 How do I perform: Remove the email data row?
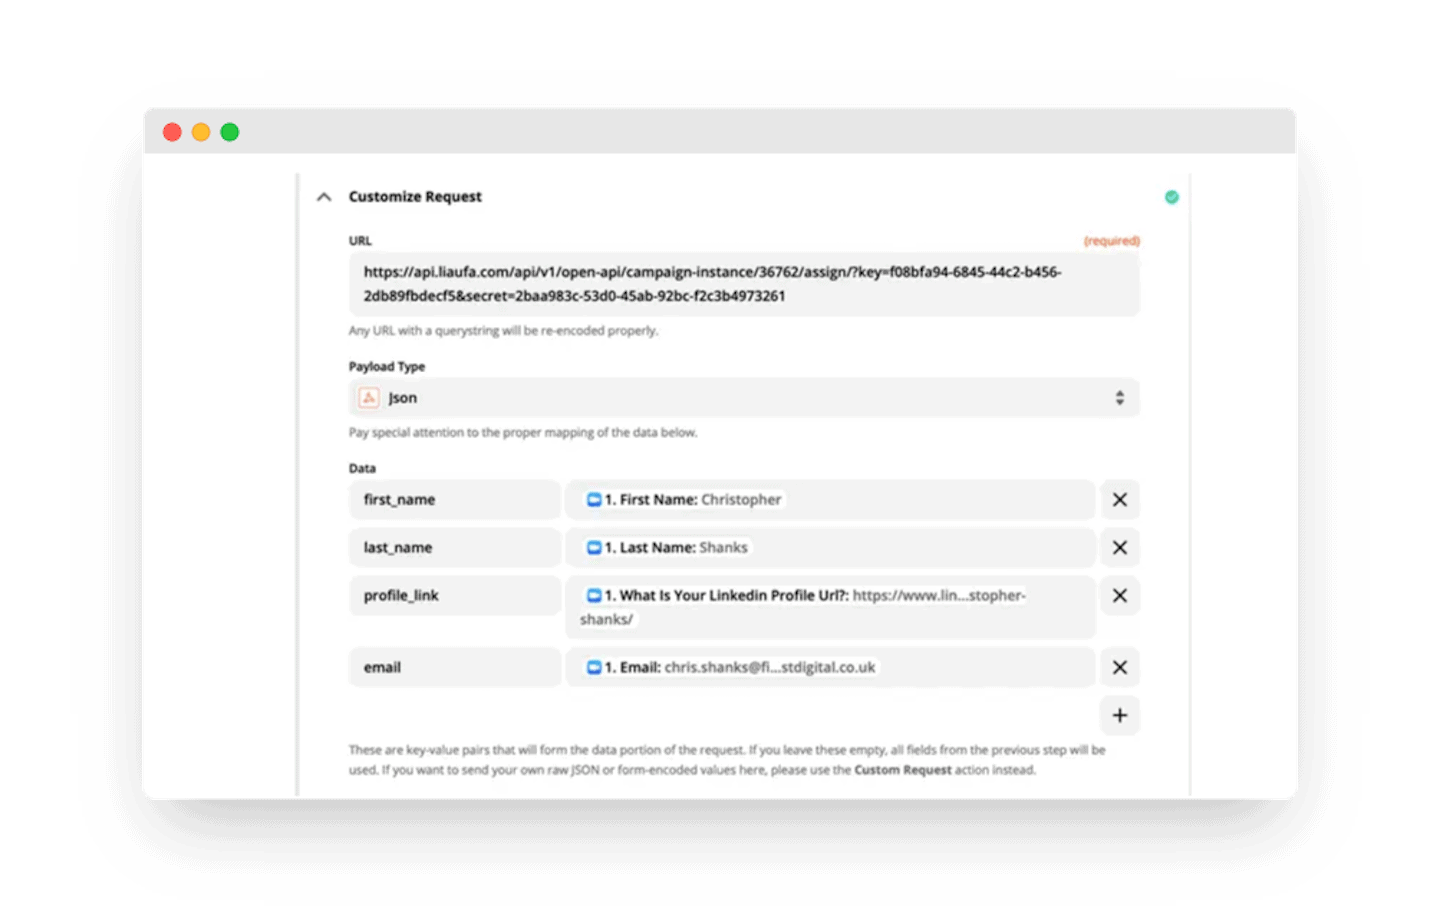(x=1120, y=668)
